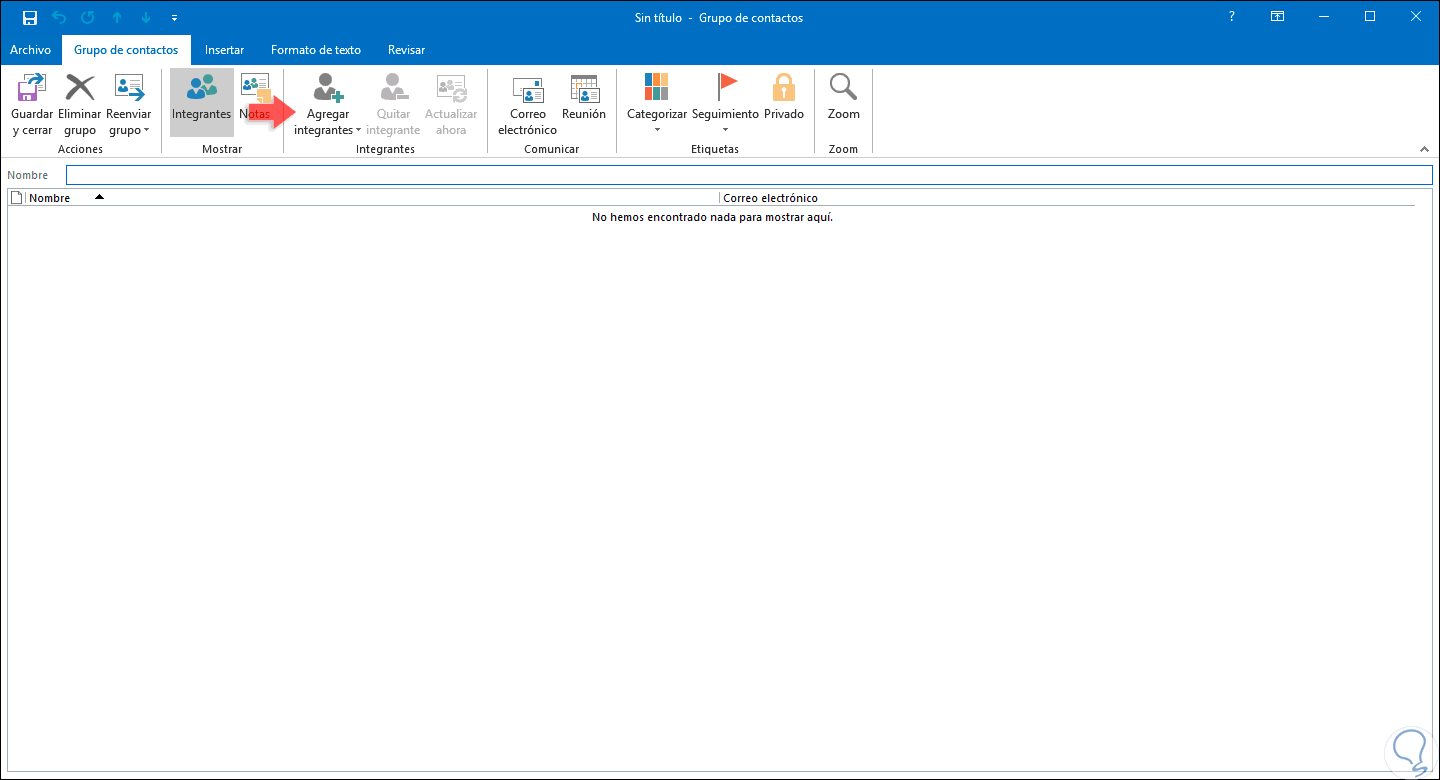Sort by Nombre column header
The width and height of the screenshot is (1440, 780).
pyautogui.click(x=372, y=198)
